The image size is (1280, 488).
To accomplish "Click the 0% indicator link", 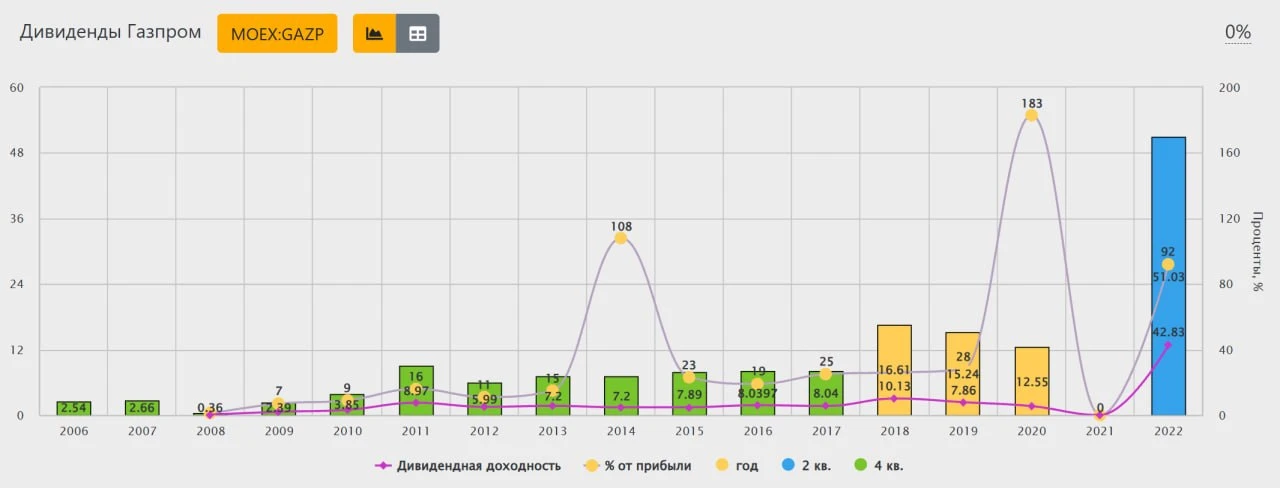I will tap(1238, 32).
